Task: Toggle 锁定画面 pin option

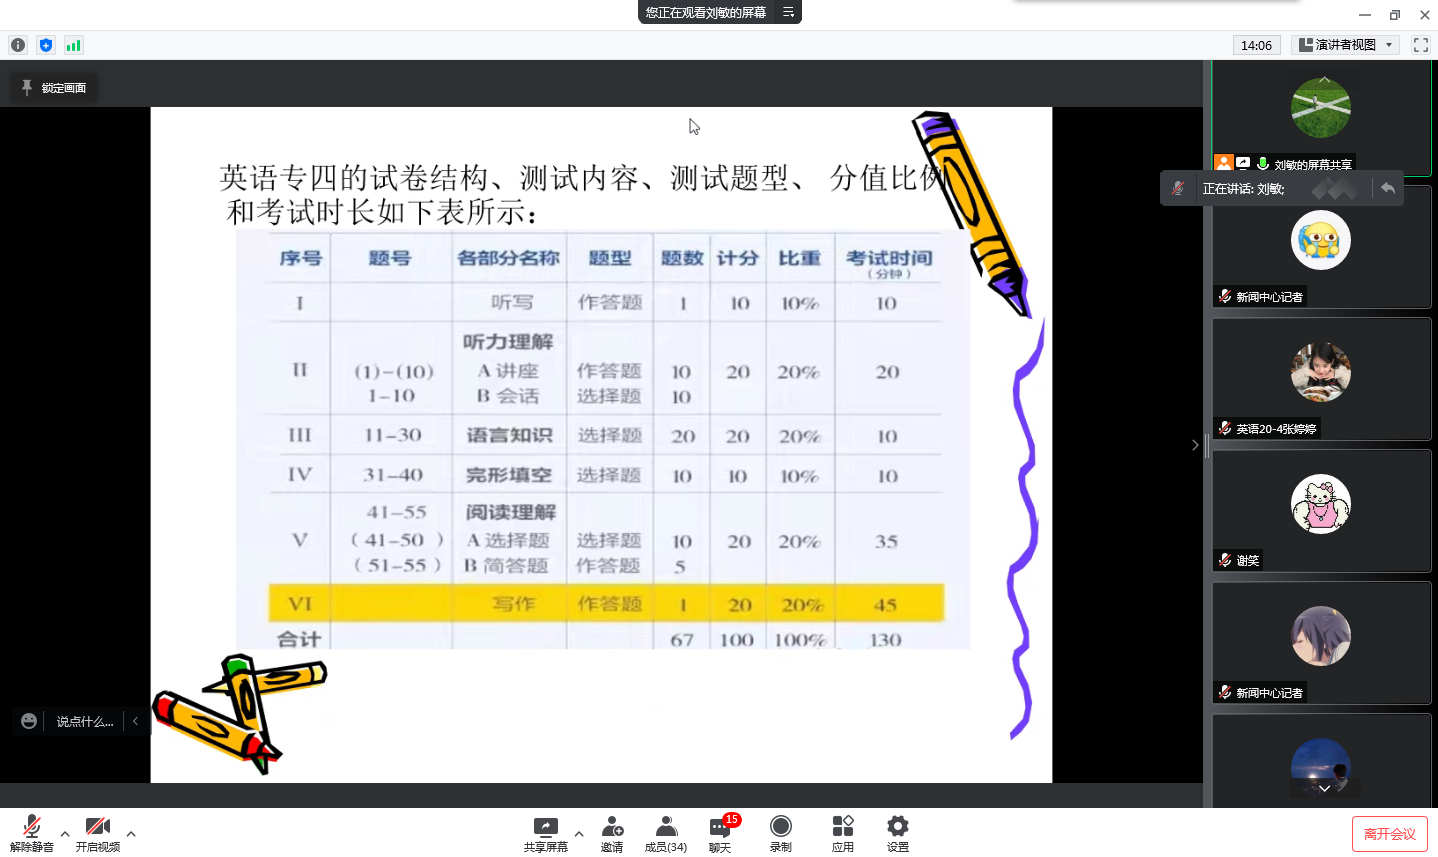Action: click(55, 88)
